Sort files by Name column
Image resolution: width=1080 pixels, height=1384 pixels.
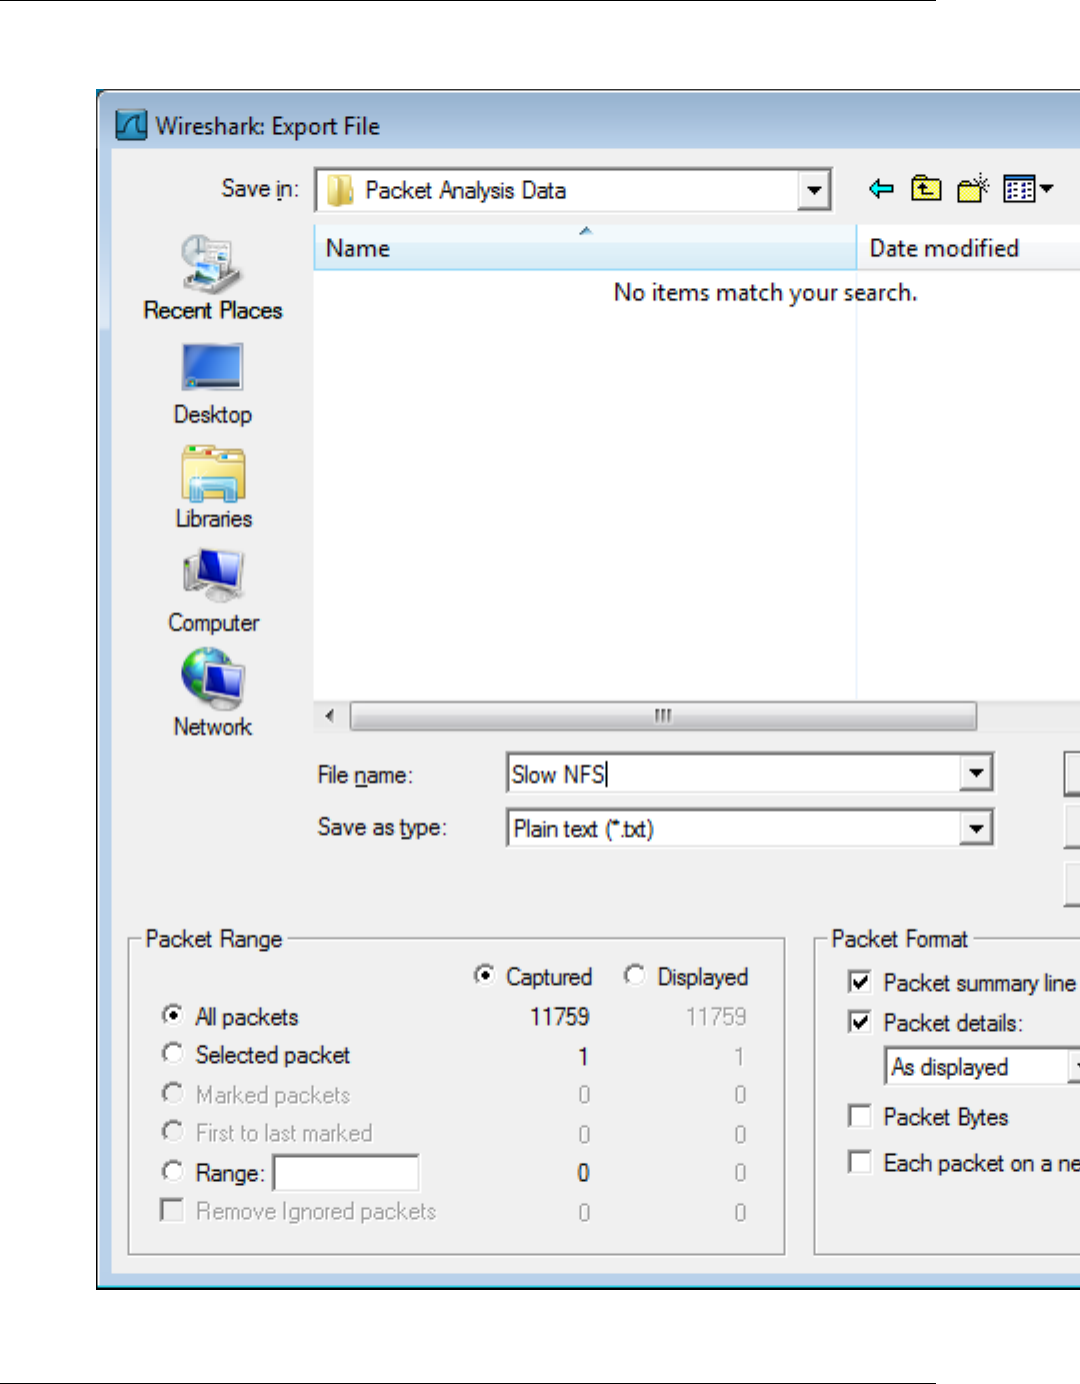coord(585,248)
